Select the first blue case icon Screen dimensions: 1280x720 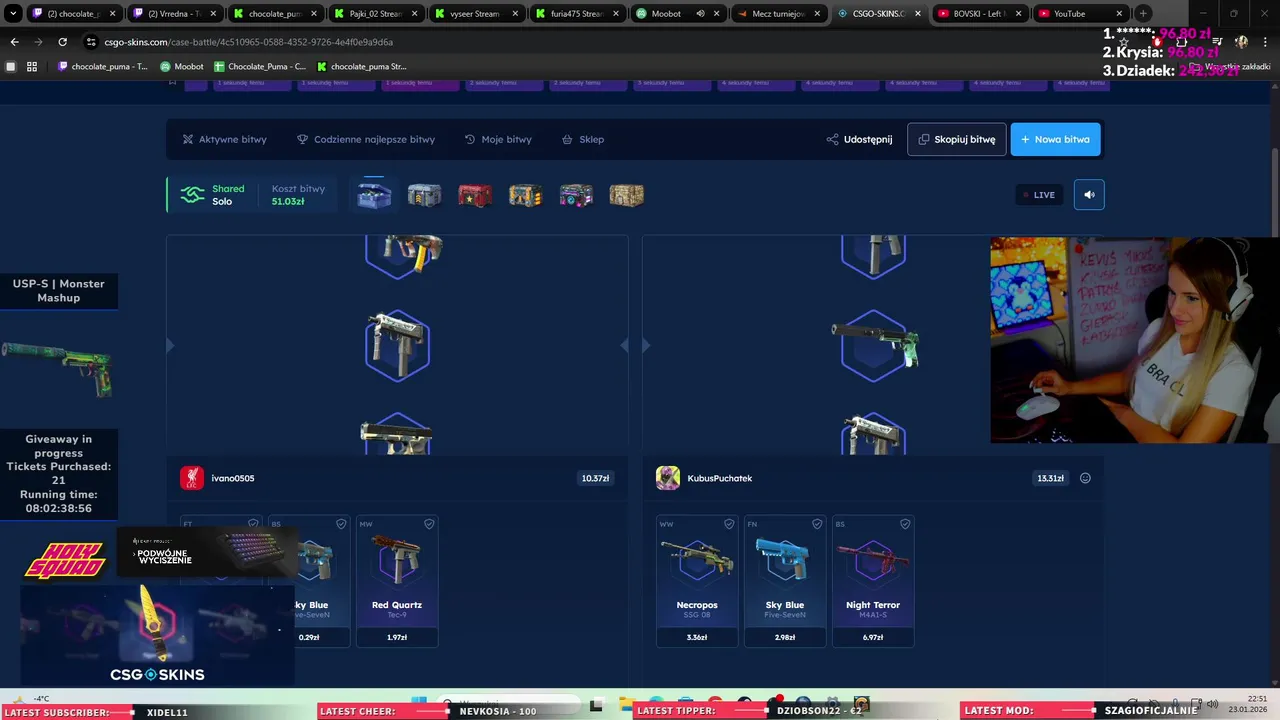click(374, 195)
